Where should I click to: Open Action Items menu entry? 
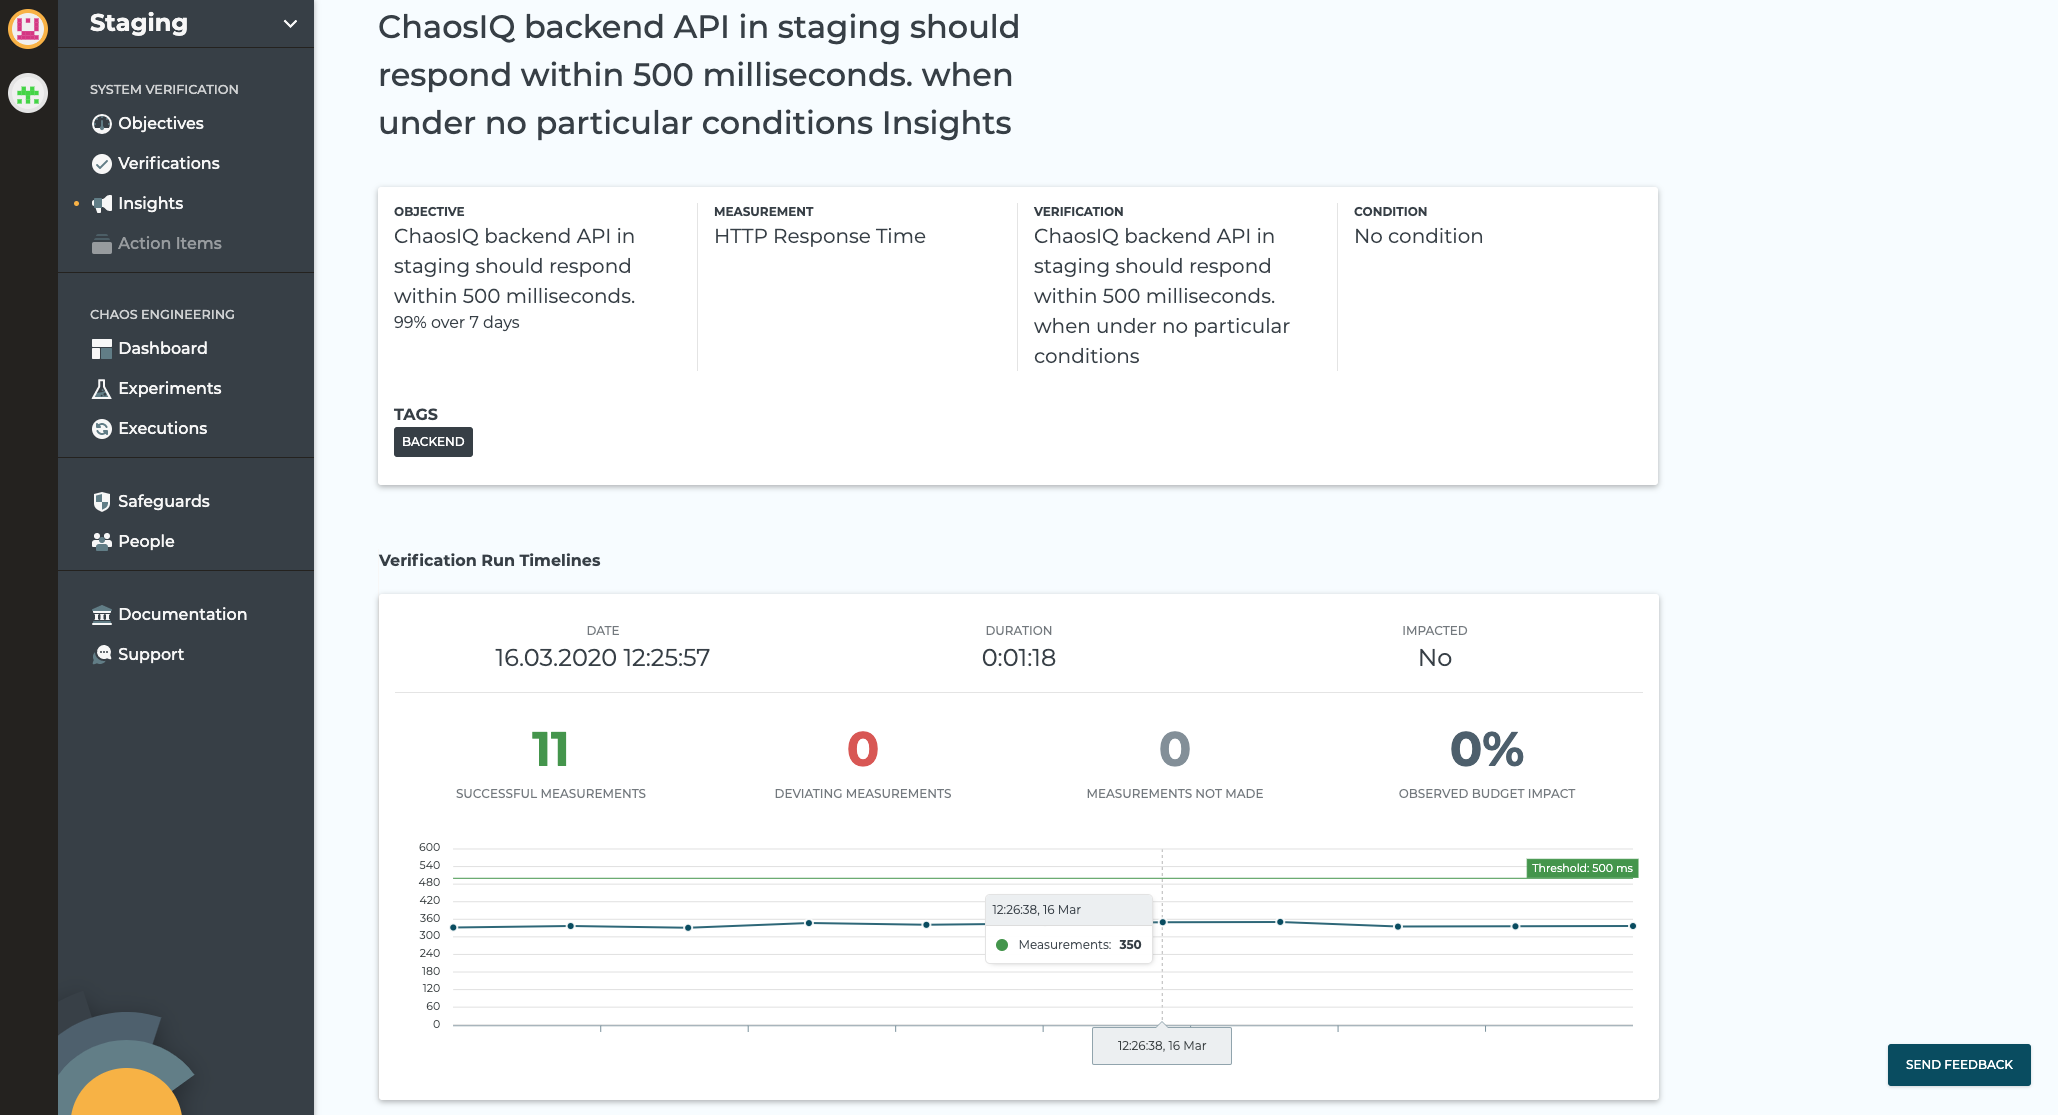click(x=170, y=243)
